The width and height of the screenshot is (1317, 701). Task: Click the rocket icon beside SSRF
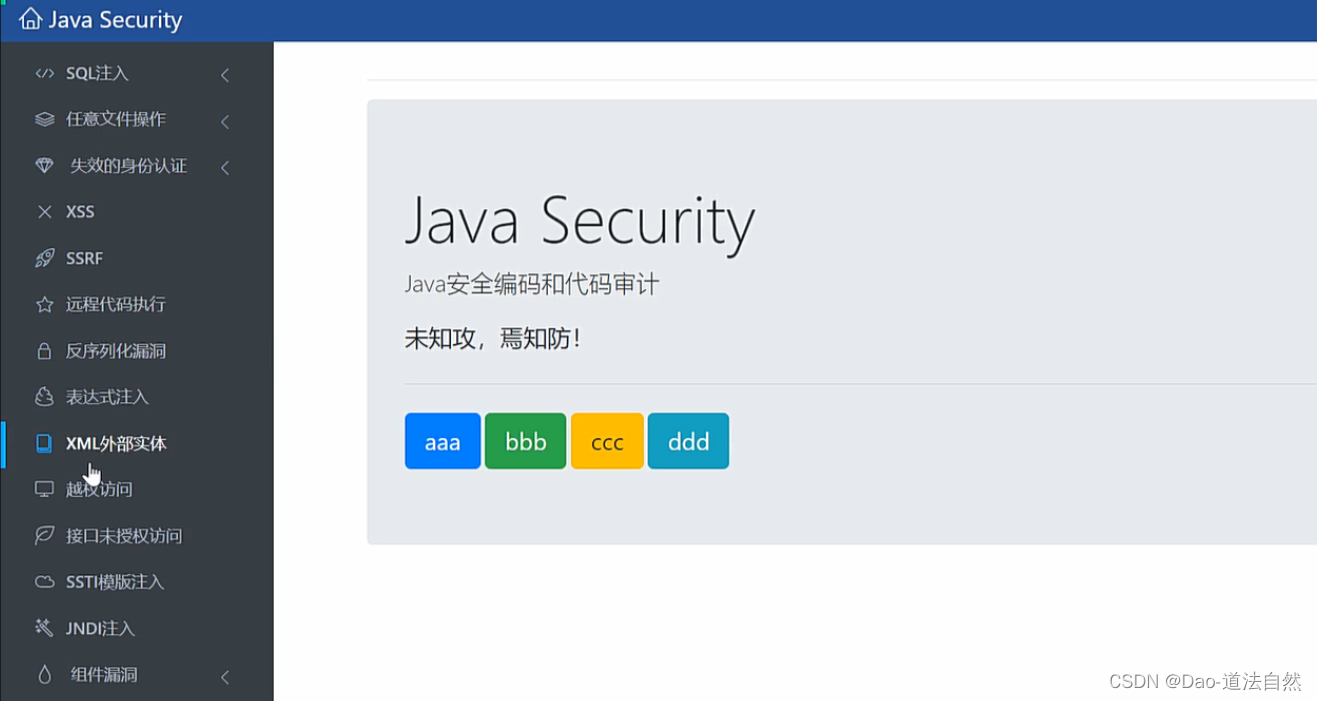click(x=43, y=257)
